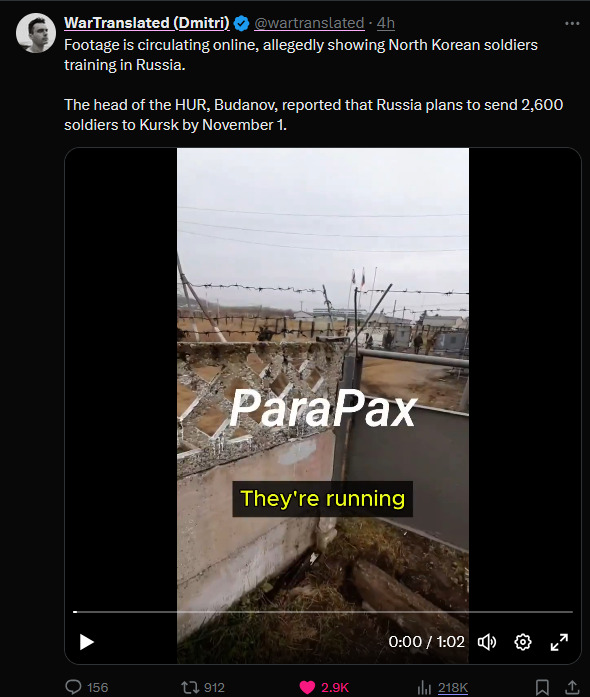This screenshot has height=697, width=590.
Task: View post analytics bar chart icon
Action: click(x=424, y=687)
